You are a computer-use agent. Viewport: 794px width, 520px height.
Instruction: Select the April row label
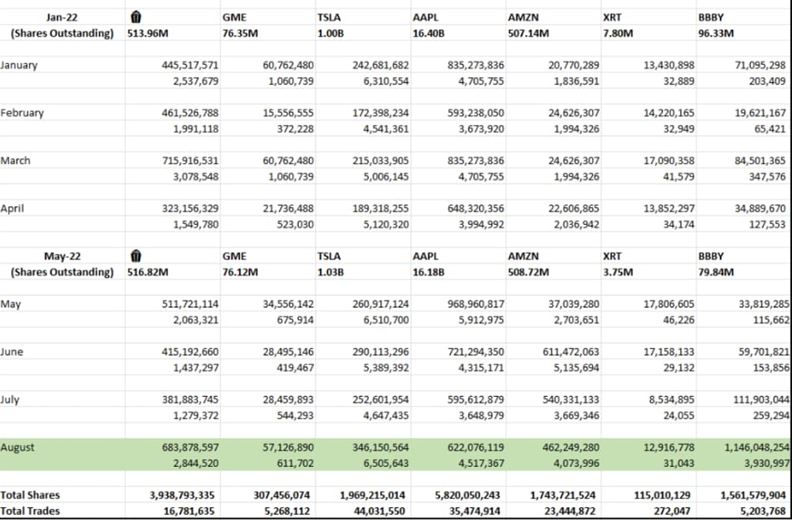[14, 208]
